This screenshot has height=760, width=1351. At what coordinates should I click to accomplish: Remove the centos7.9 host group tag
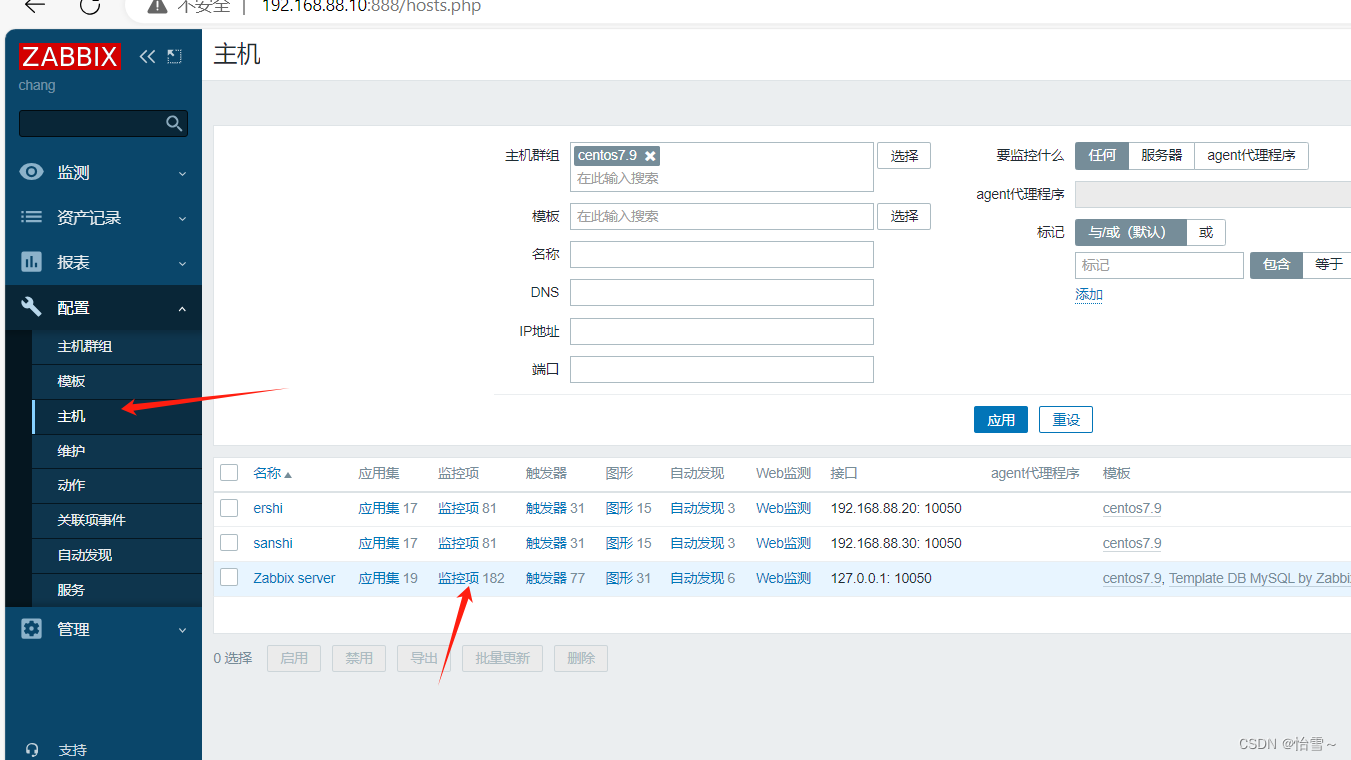pos(650,156)
